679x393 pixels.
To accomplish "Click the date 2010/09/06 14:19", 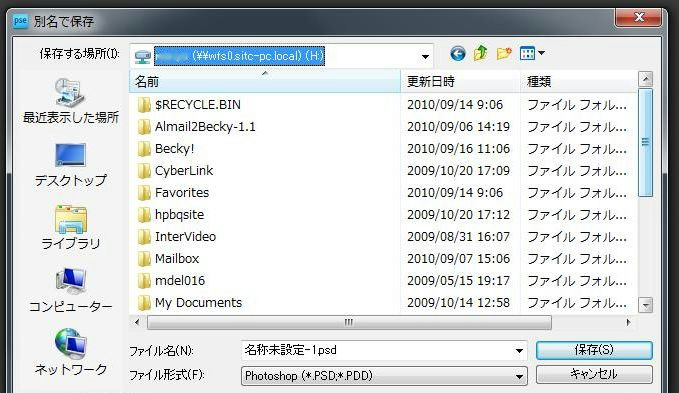I will (x=458, y=127).
